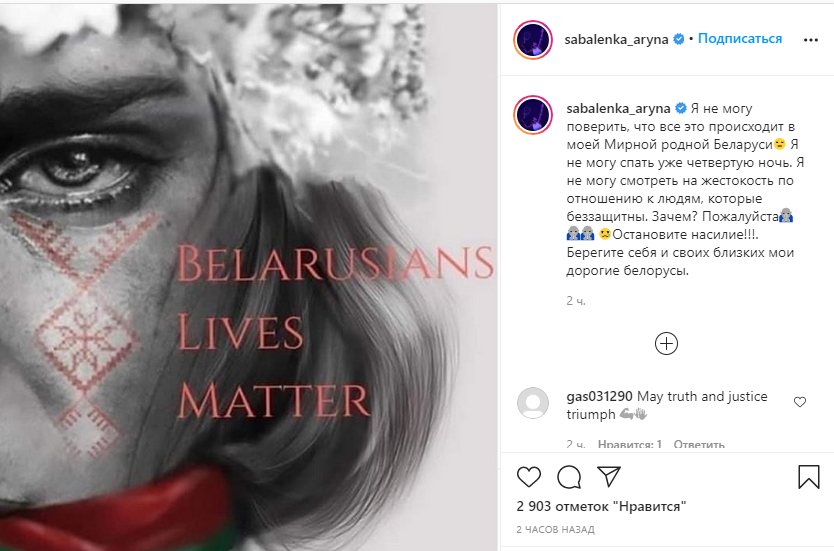Open sabalenka_aryna profile from header username

616,39
